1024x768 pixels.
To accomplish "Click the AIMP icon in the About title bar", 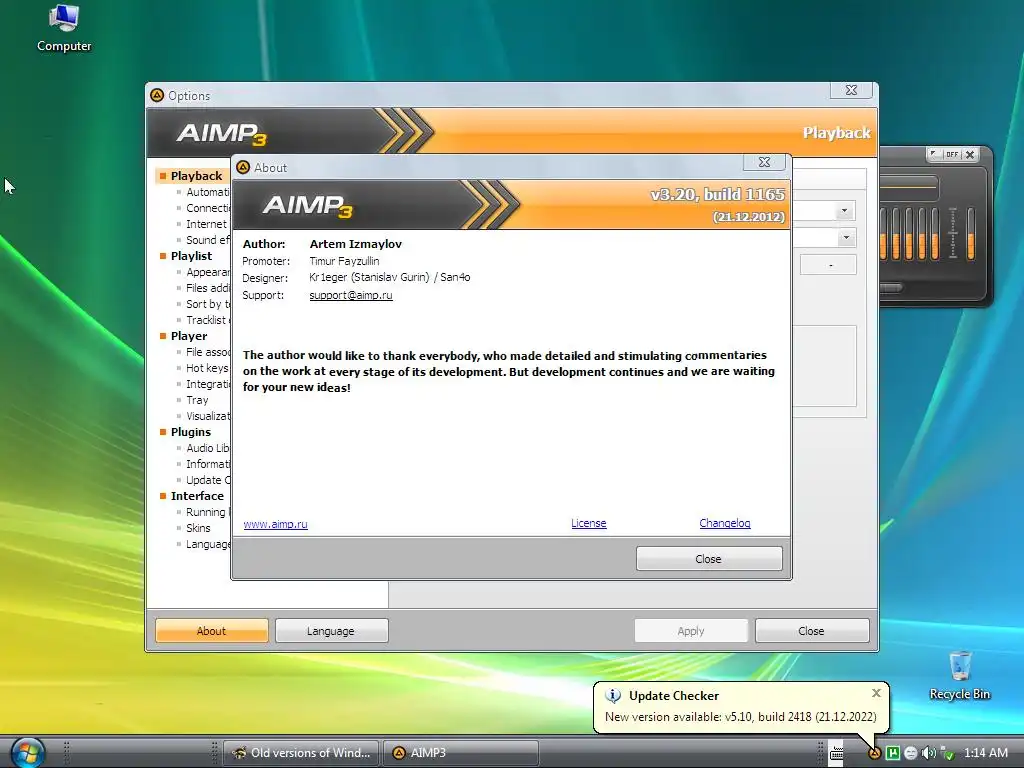I will [x=244, y=167].
